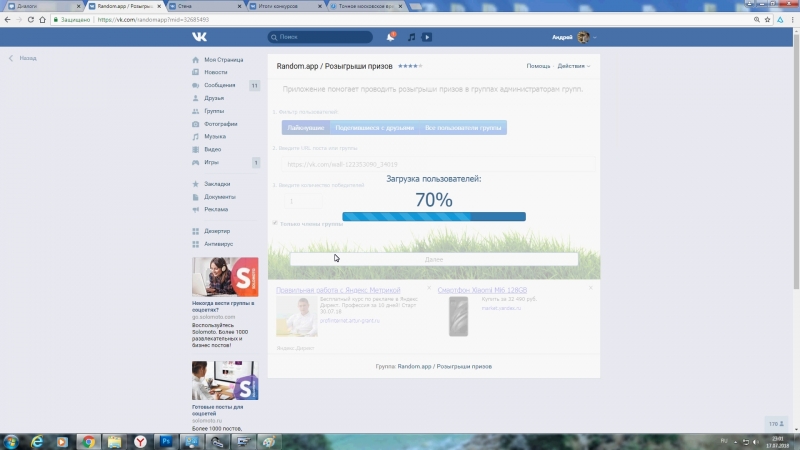Click the search field in VK header
The width and height of the screenshot is (800, 450).
pyautogui.click(x=320, y=37)
